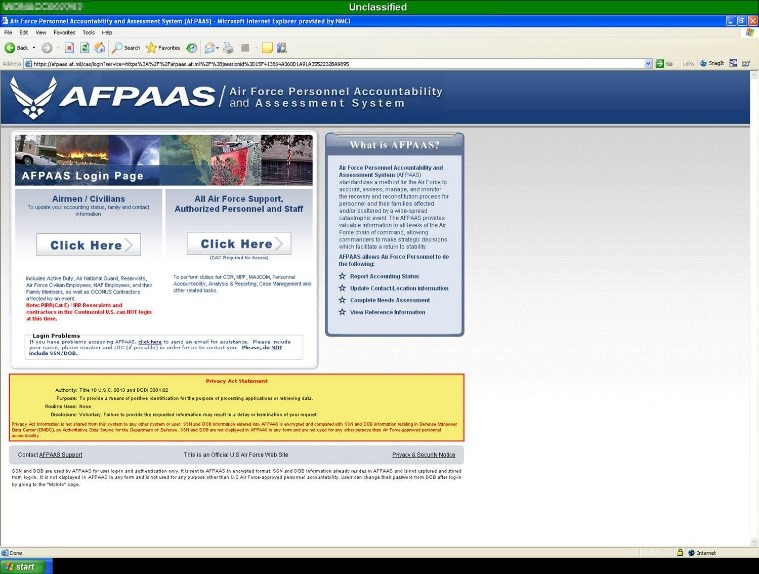
Task: Go to the browser Home page
Action: coord(100,47)
